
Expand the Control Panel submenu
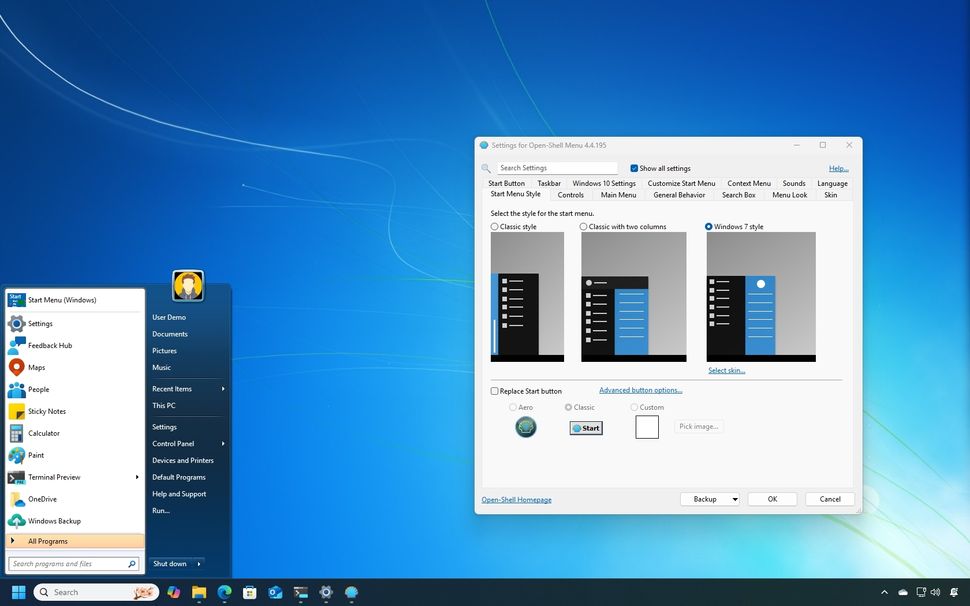point(174,444)
